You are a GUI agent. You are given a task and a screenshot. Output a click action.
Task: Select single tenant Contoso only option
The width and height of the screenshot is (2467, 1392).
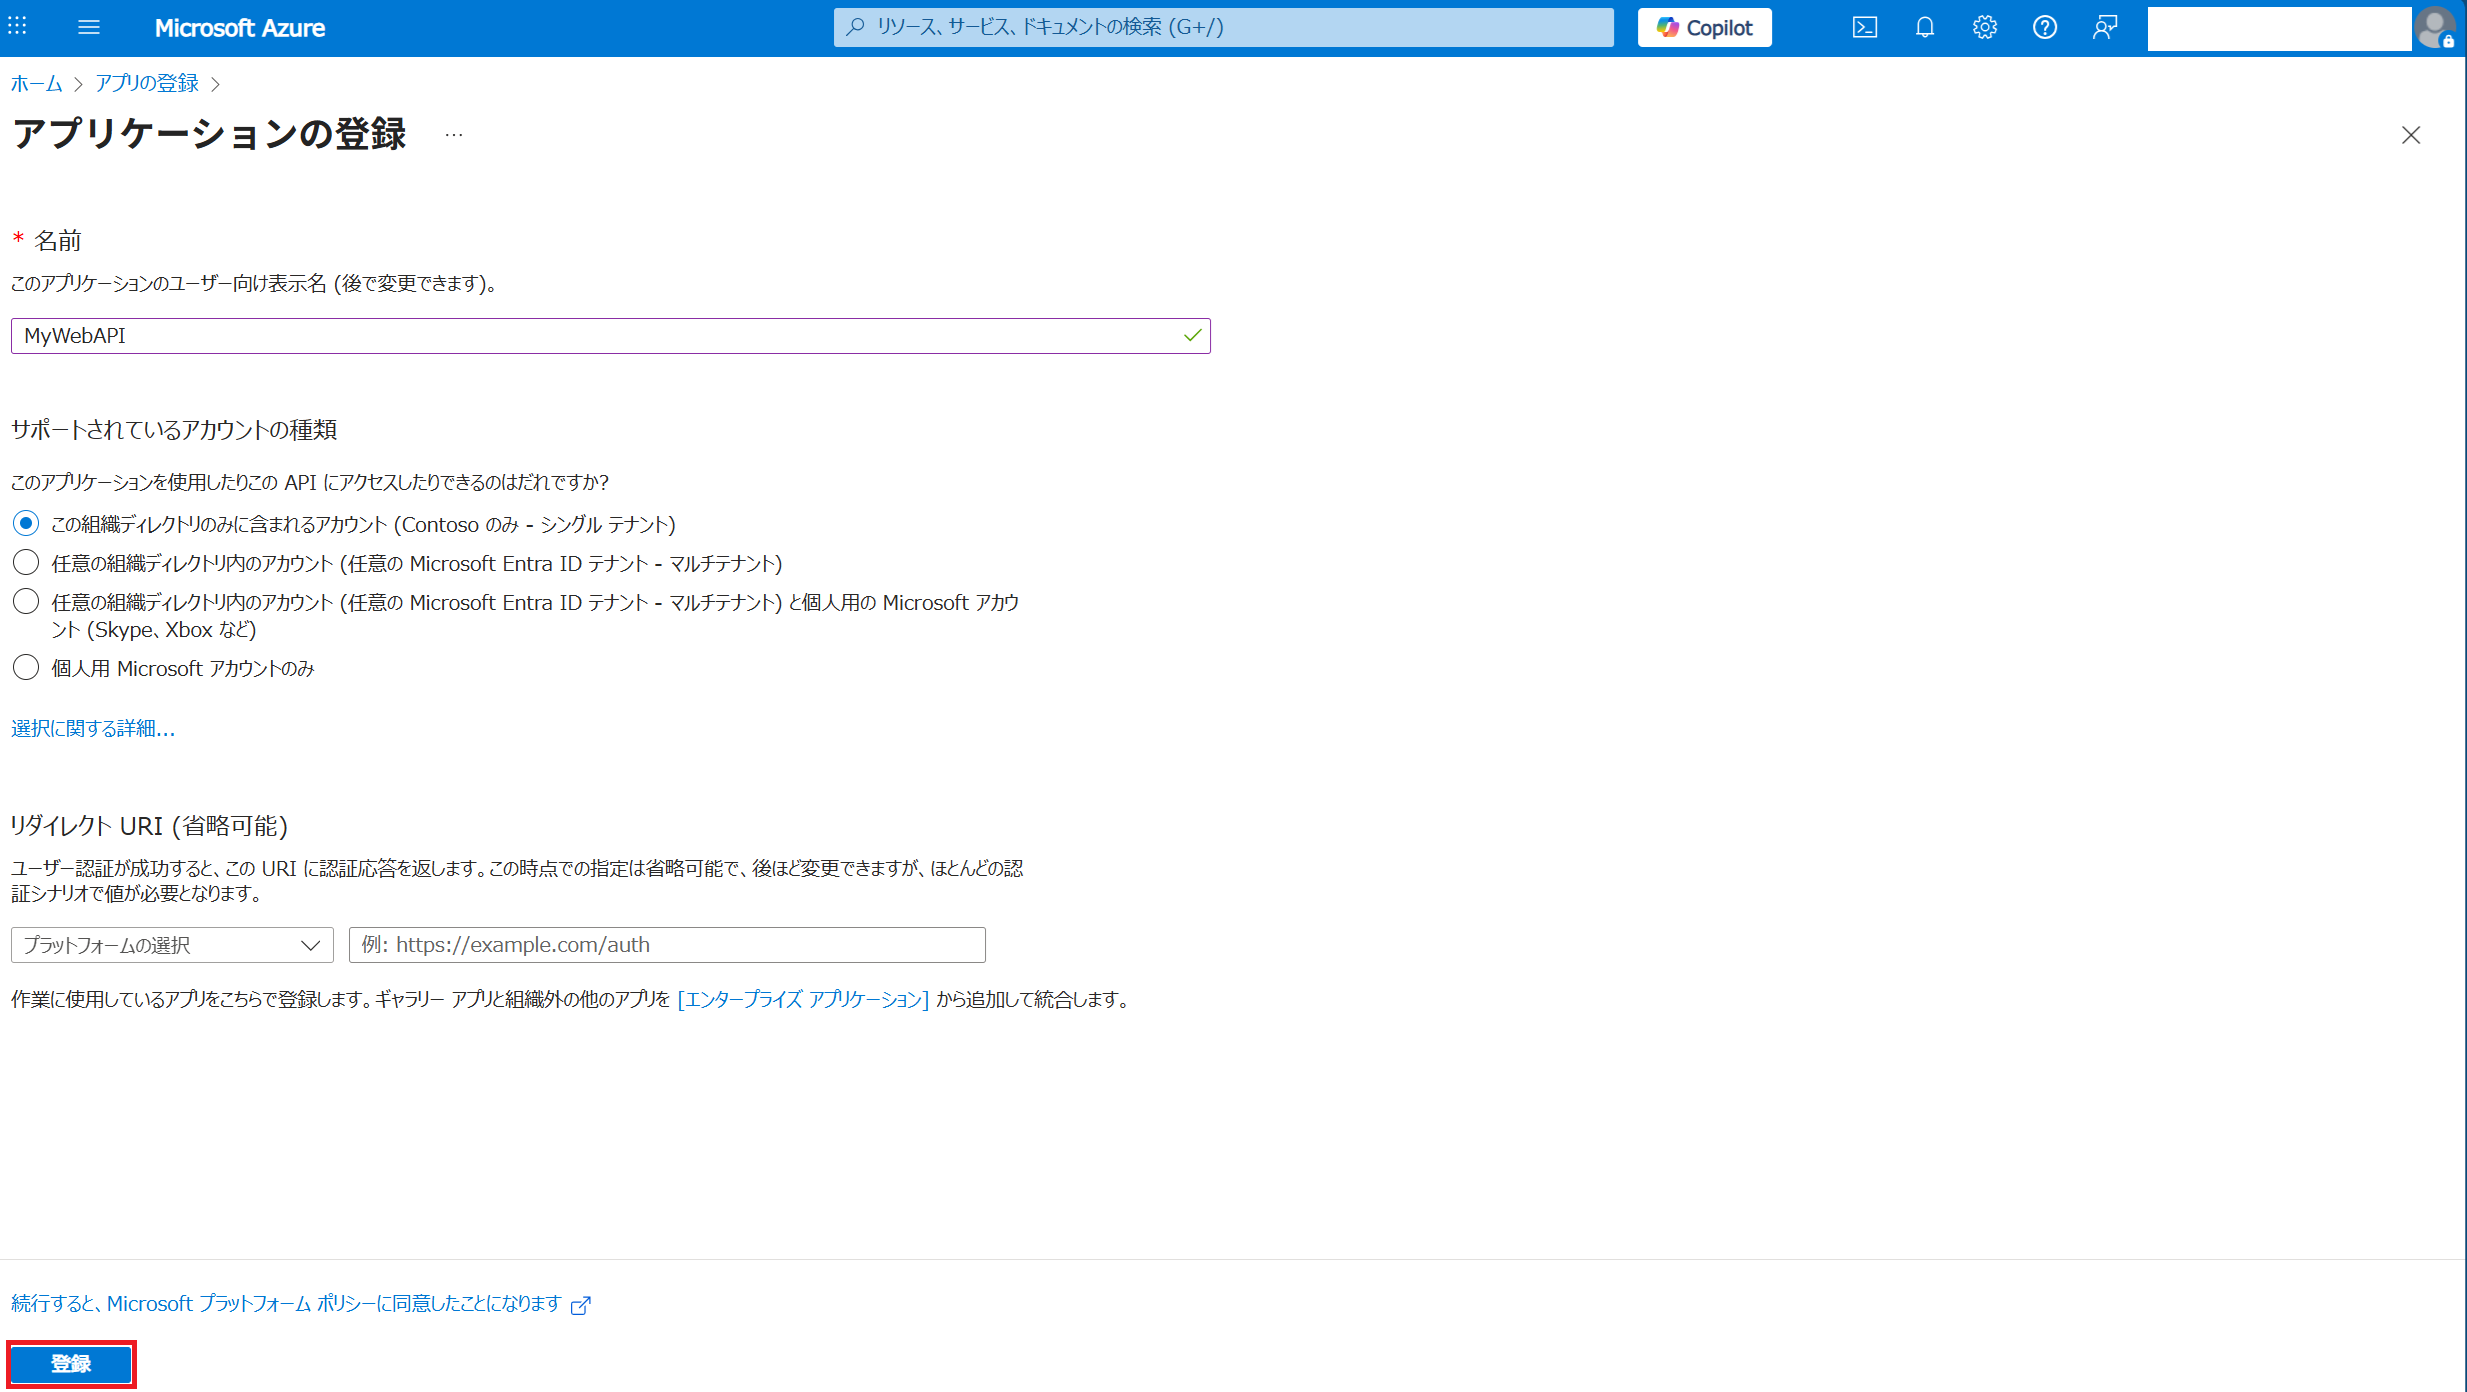pos(26,523)
